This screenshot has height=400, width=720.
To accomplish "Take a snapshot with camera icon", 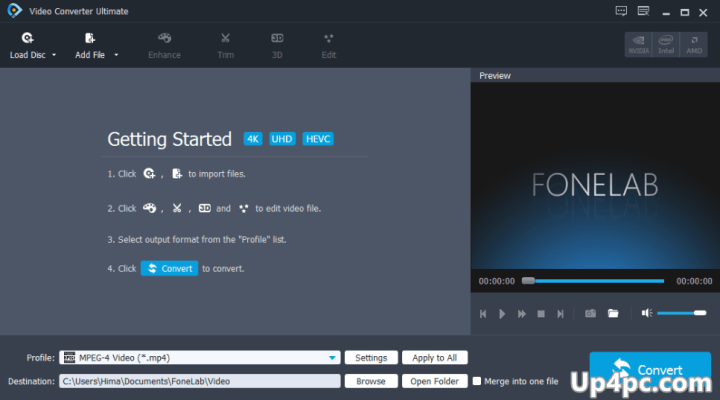I will click(590, 313).
